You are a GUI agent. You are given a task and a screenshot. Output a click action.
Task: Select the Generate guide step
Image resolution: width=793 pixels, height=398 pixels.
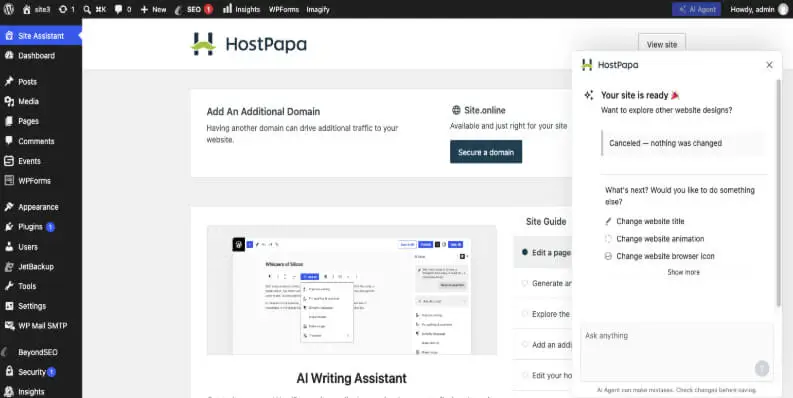pos(543,283)
